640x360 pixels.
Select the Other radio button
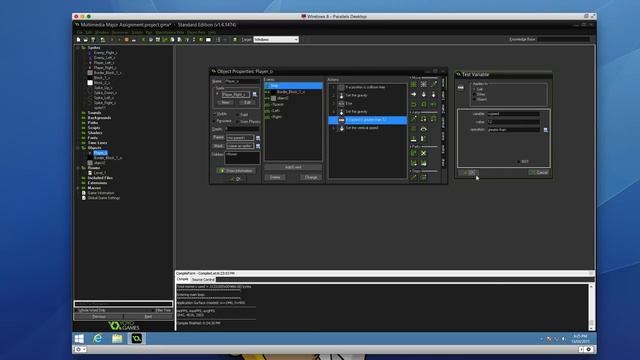[474, 94]
